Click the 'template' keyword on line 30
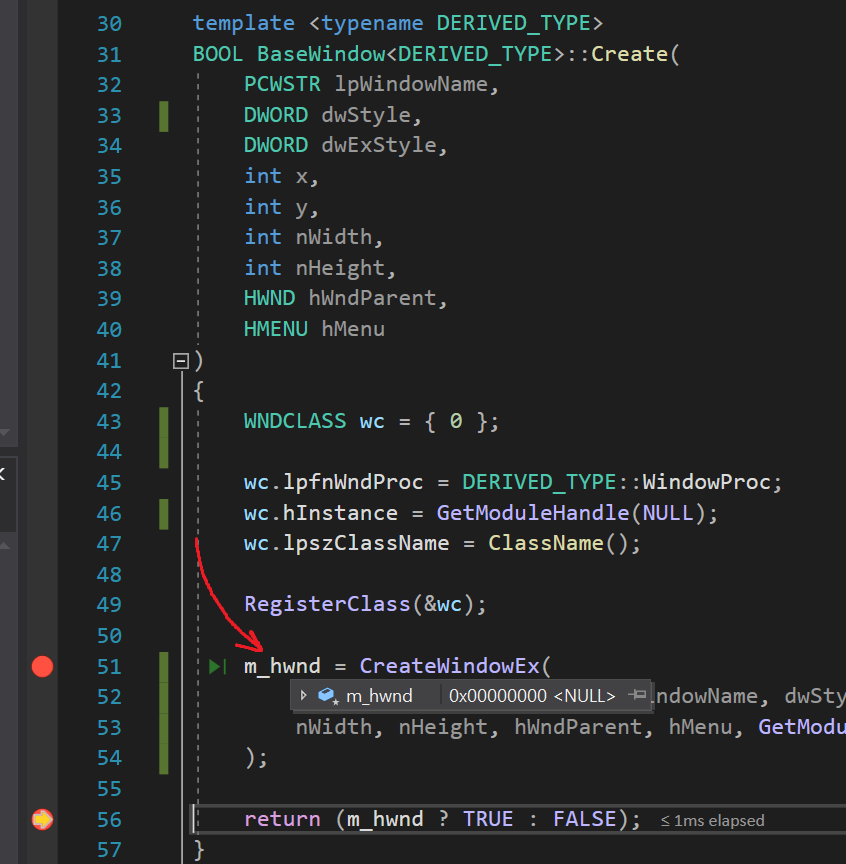This screenshot has height=864, width=846. pyautogui.click(x=244, y=23)
